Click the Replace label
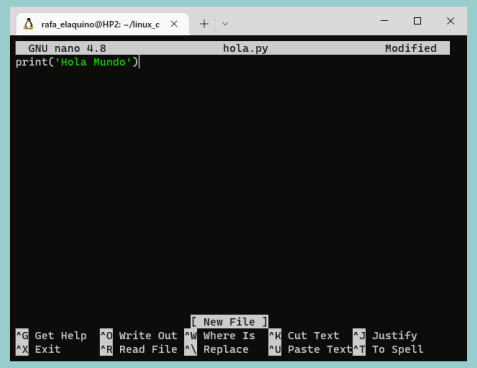This screenshot has height=368, width=477. (226, 349)
